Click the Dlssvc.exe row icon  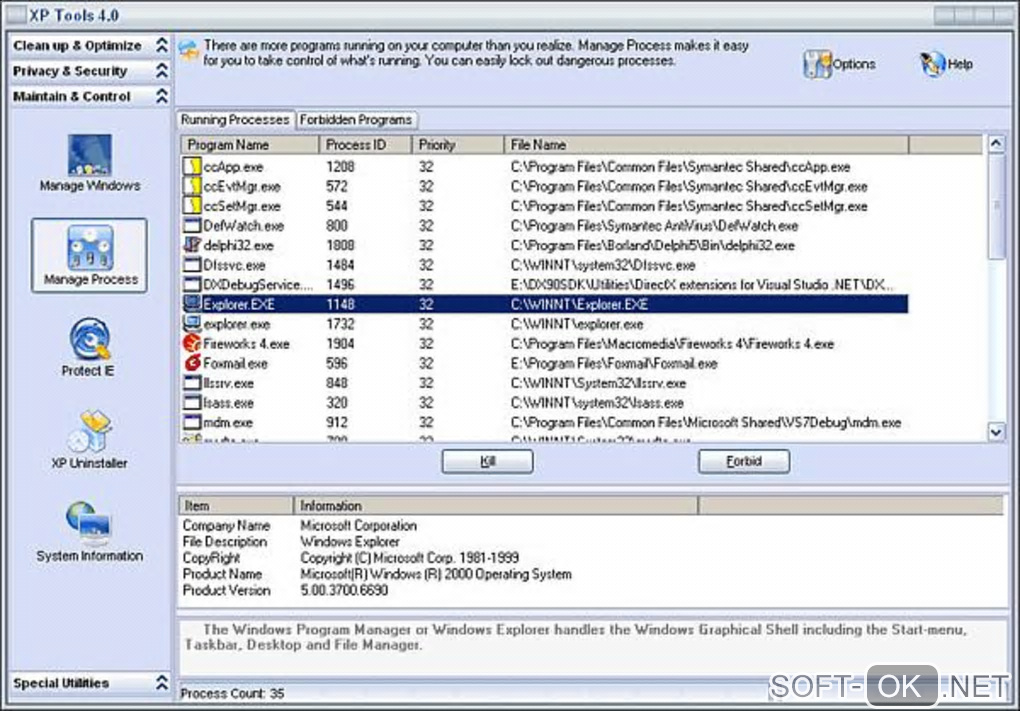coord(192,265)
